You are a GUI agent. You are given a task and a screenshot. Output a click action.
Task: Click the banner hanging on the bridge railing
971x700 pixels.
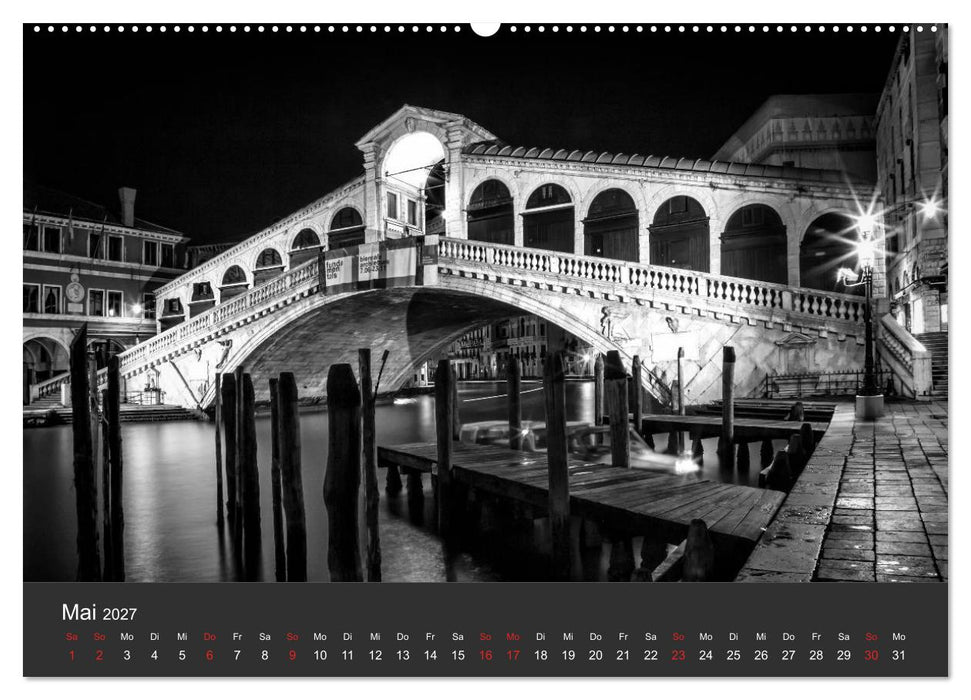pyautogui.click(x=379, y=265)
